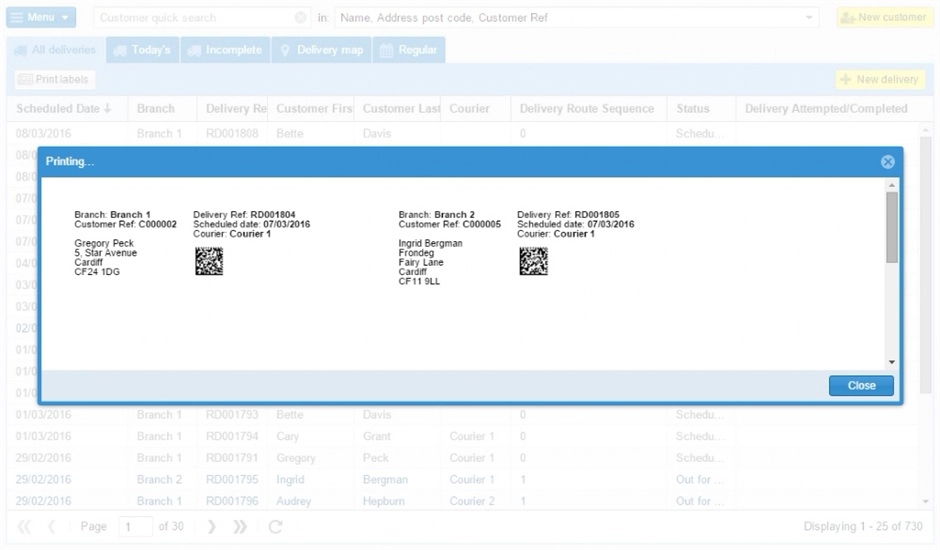Image resolution: width=940 pixels, height=550 pixels.
Task: Click the Status column header
Action: coord(701,109)
